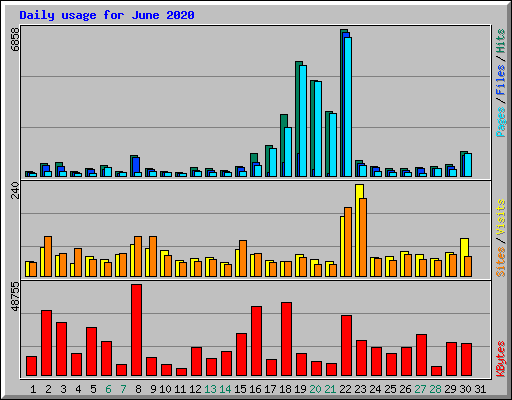Click the 'Daily usage for June 2020' title
This screenshot has width=512, height=400.
(x=107, y=15)
